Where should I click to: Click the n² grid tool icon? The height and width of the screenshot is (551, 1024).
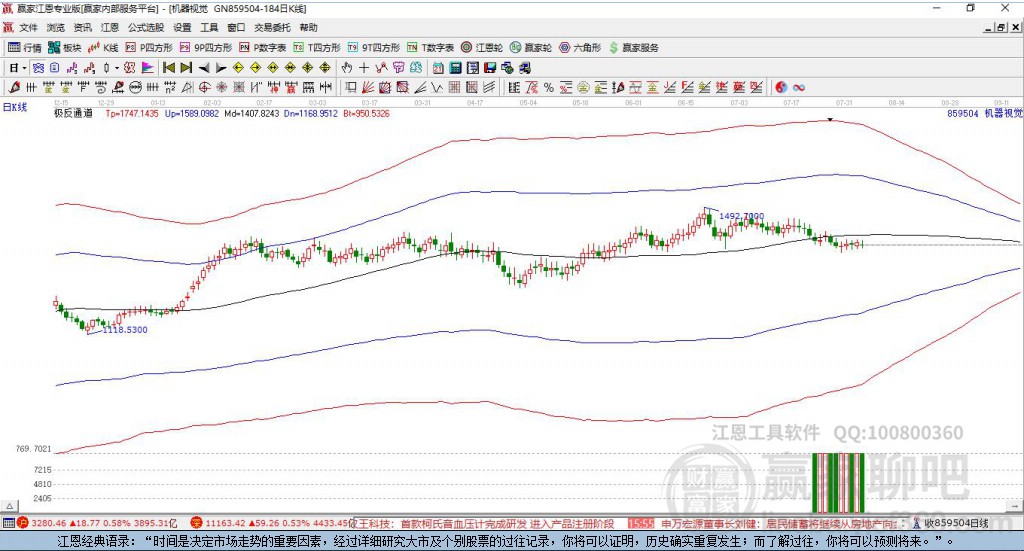click(170, 87)
